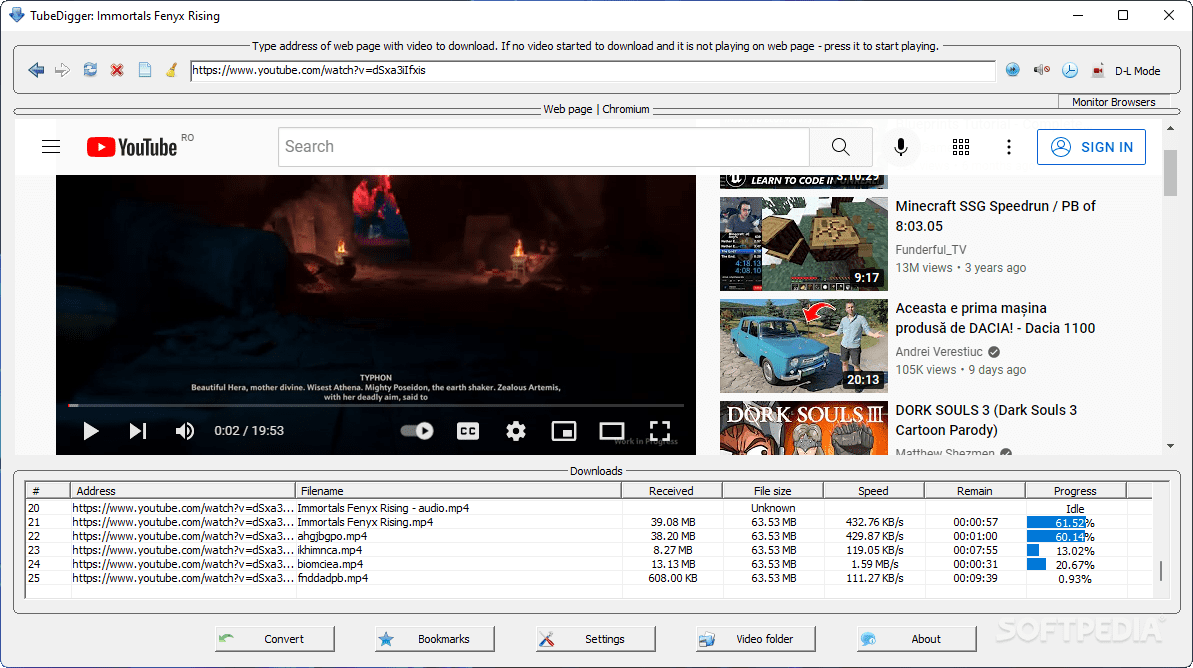Image resolution: width=1193 pixels, height=668 pixels.
Task: Switch to theater mode
Action: pos(612,431)
